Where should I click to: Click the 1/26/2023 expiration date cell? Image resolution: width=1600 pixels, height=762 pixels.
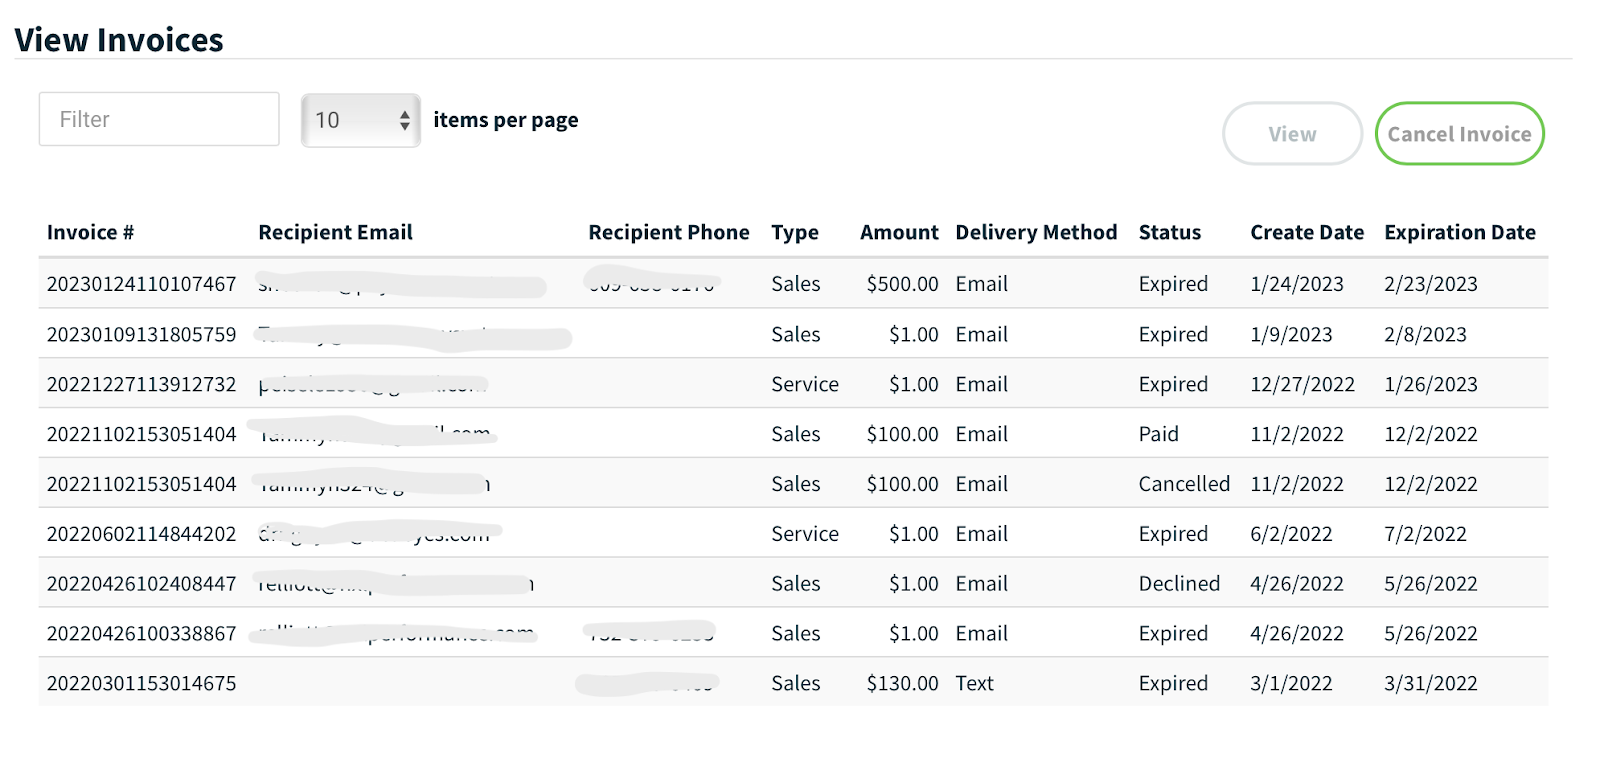coord(1430,384)
